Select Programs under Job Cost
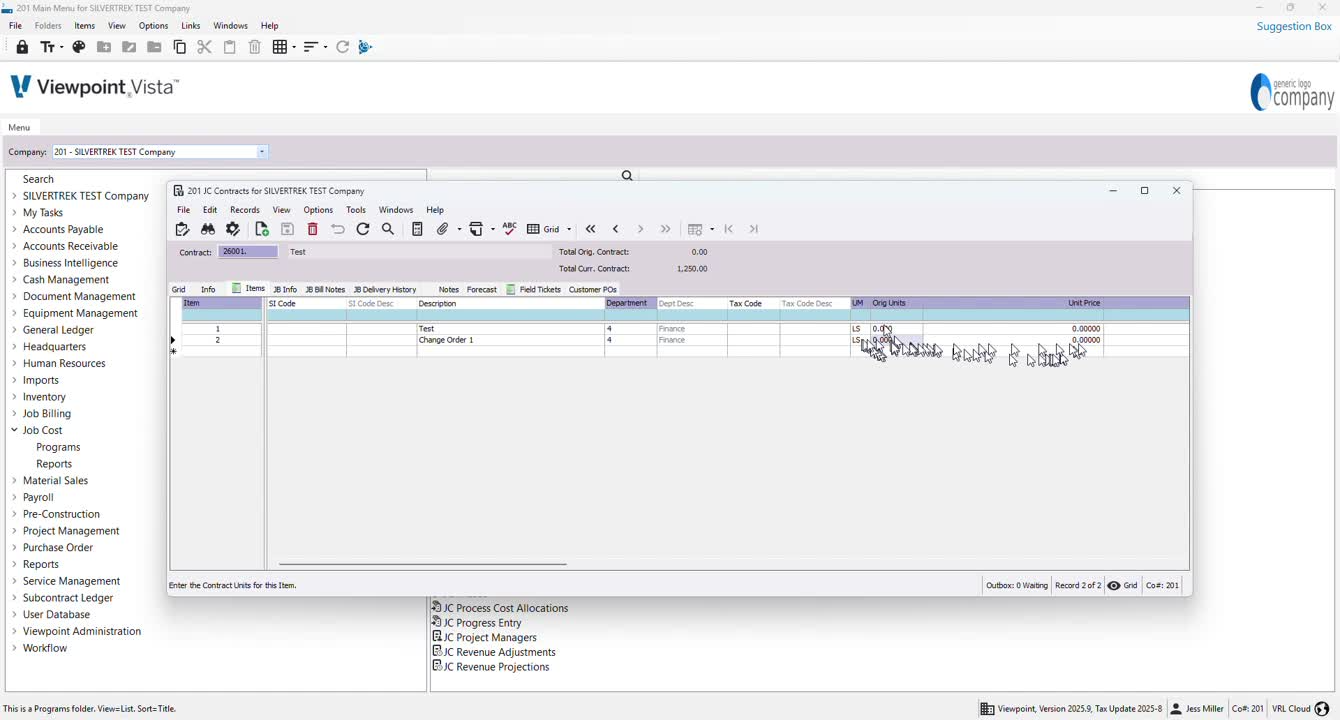 point(58,447)
